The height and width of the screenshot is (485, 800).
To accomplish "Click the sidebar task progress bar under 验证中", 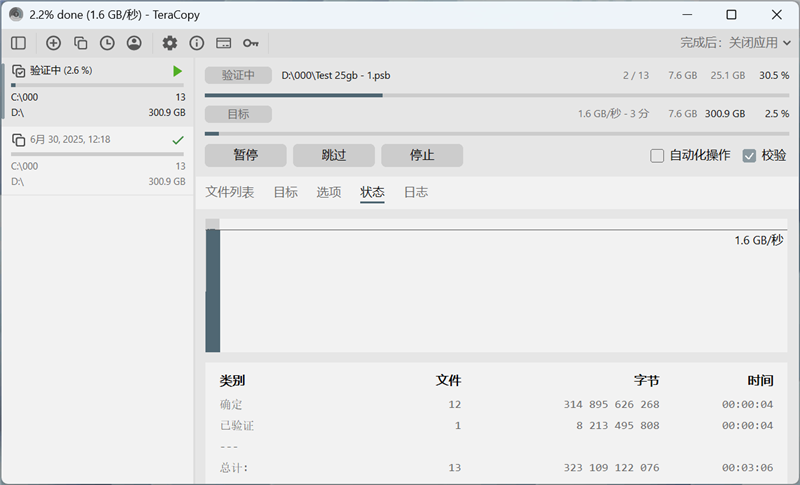I will tap(97, 85).
